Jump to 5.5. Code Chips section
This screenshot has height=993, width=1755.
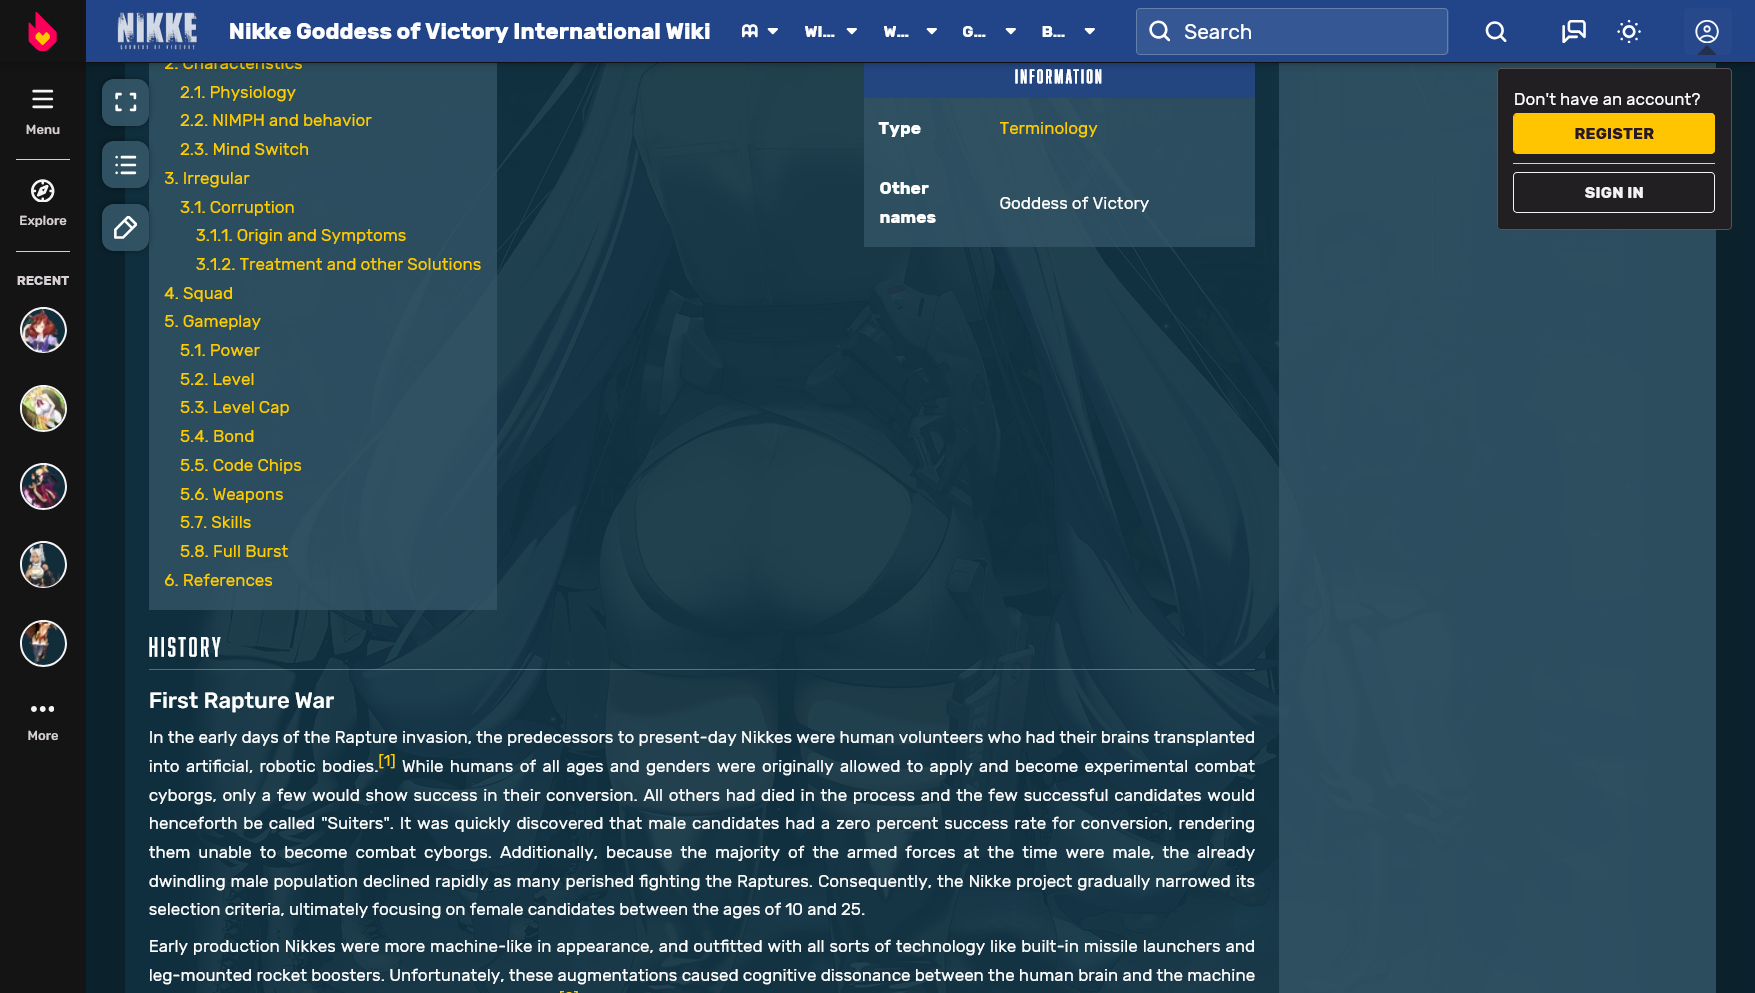240,465
